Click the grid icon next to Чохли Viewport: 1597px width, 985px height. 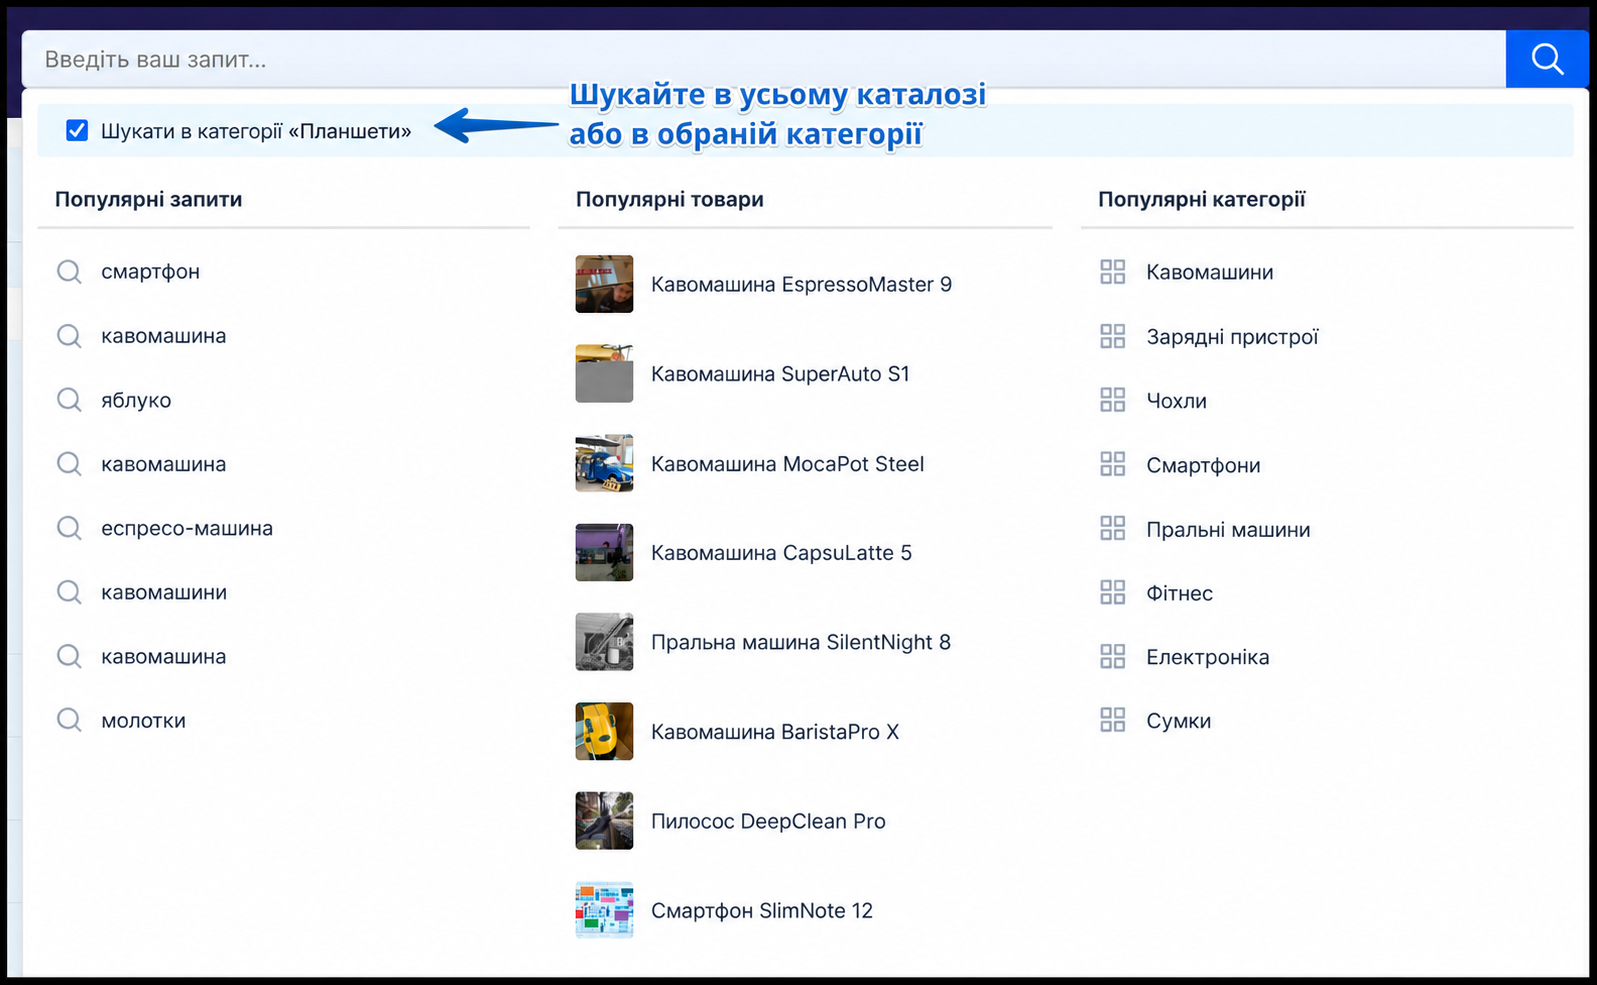click(x=1112, y=400)
